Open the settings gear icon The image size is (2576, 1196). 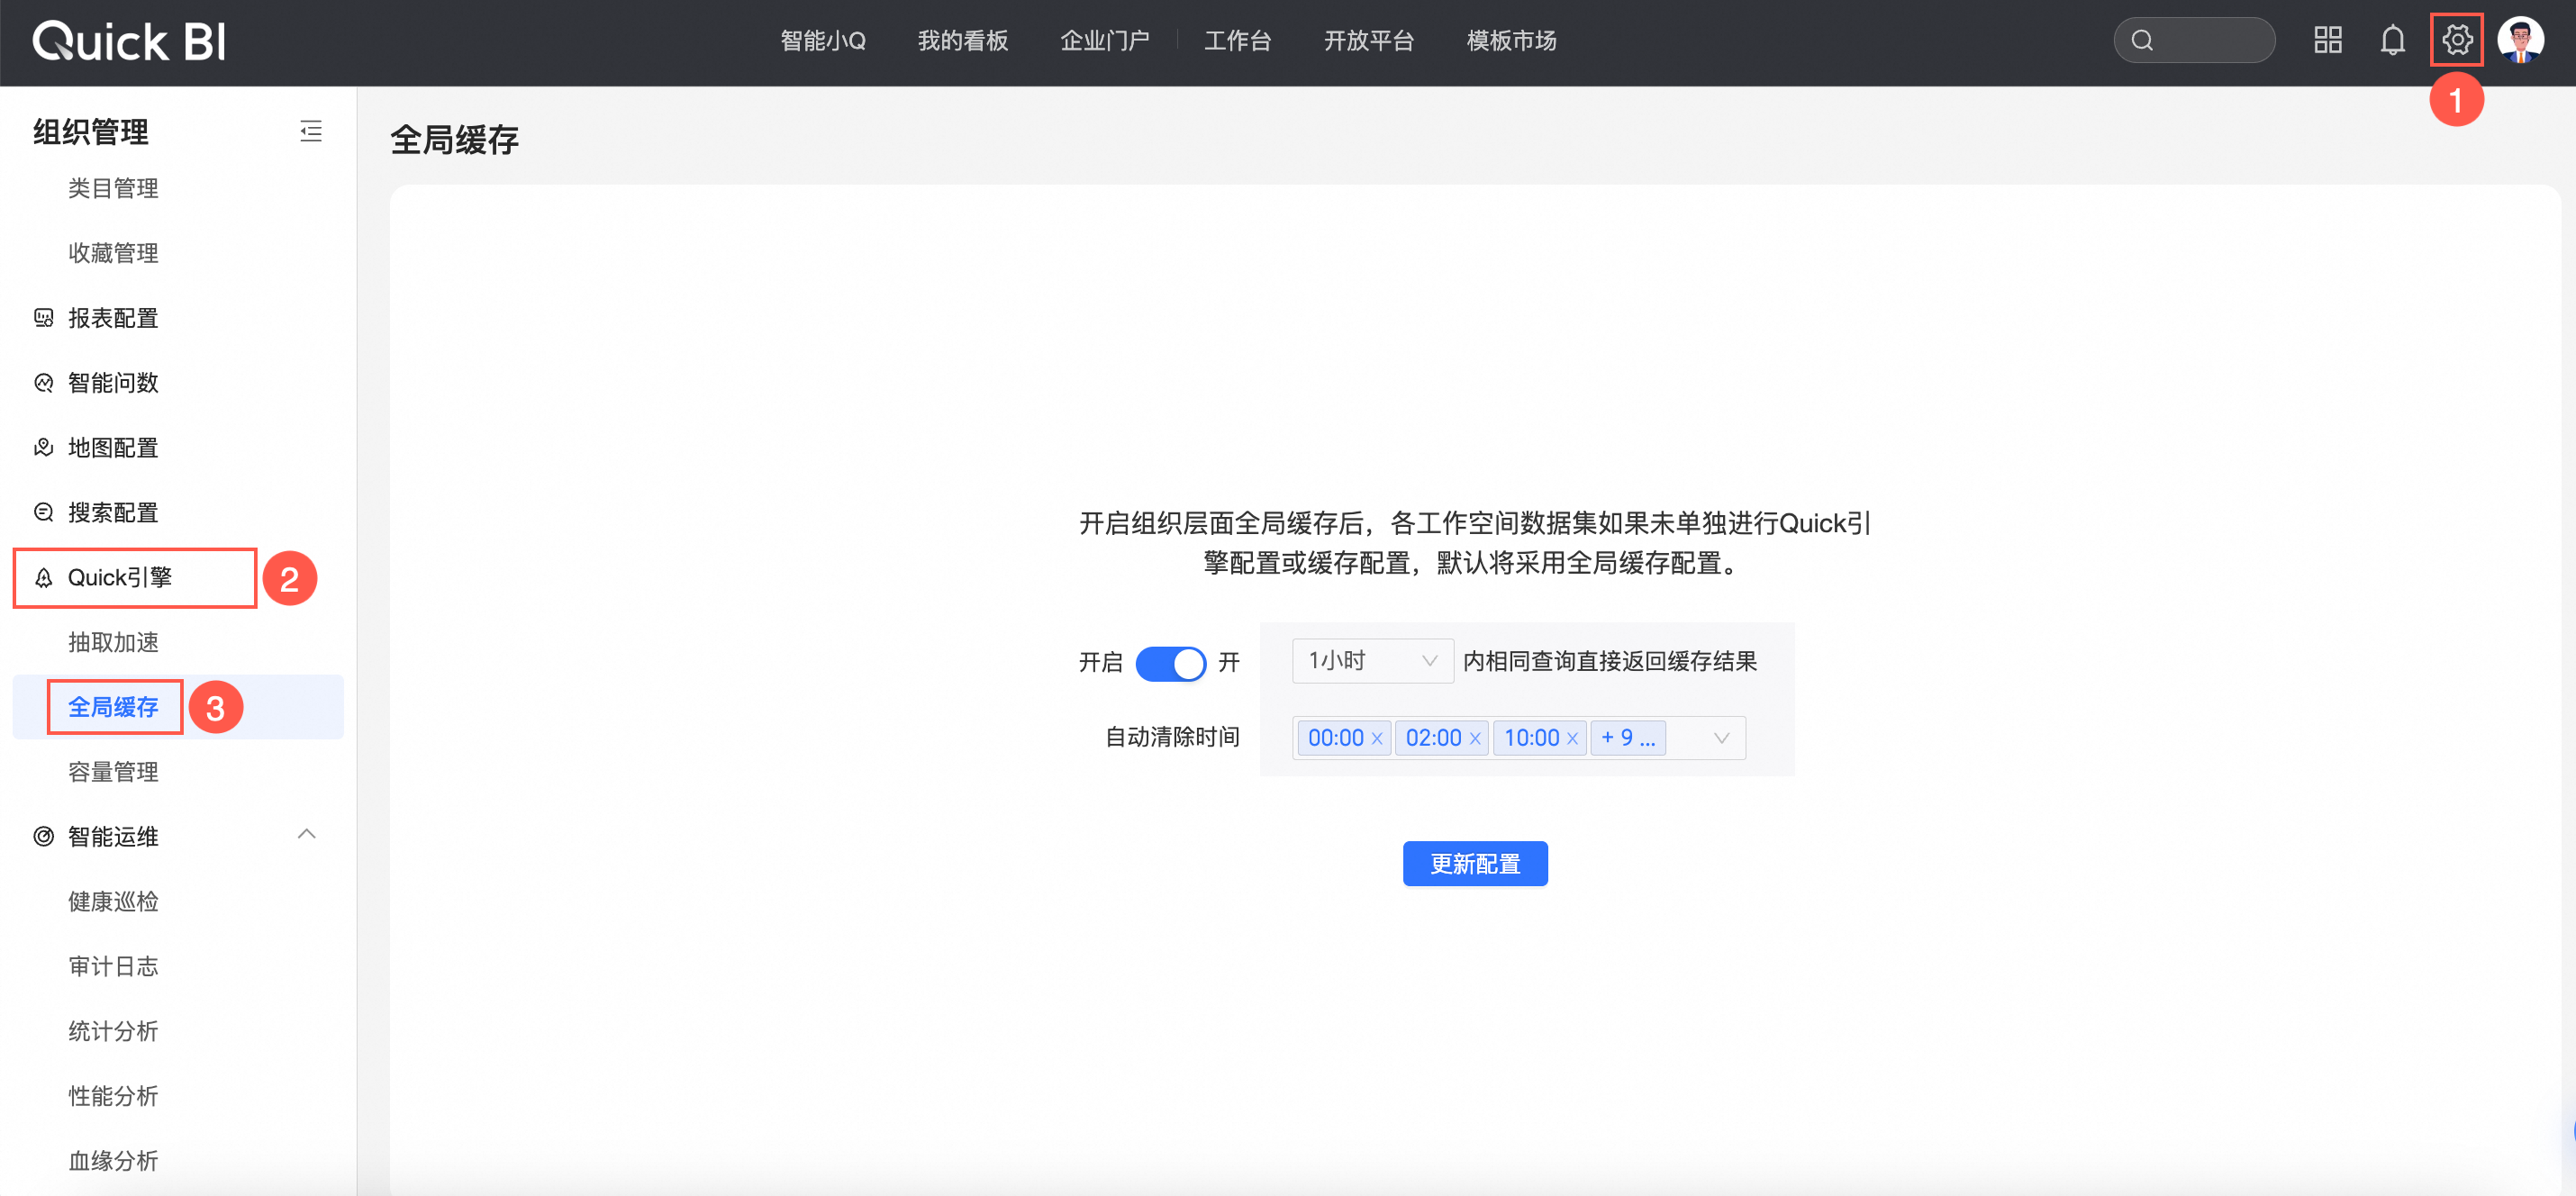pyautogui.click(x=2456, y=41)
